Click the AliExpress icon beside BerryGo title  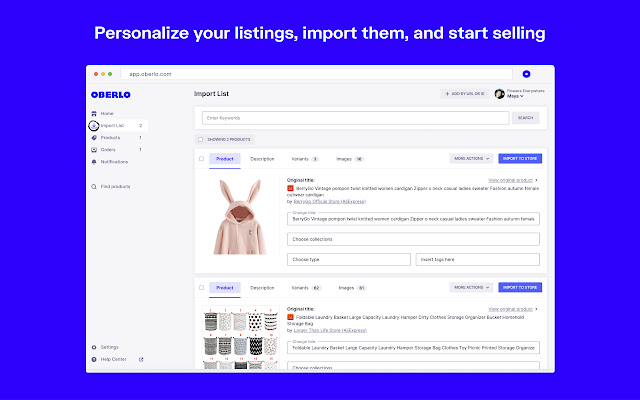[x=290, y=188]
